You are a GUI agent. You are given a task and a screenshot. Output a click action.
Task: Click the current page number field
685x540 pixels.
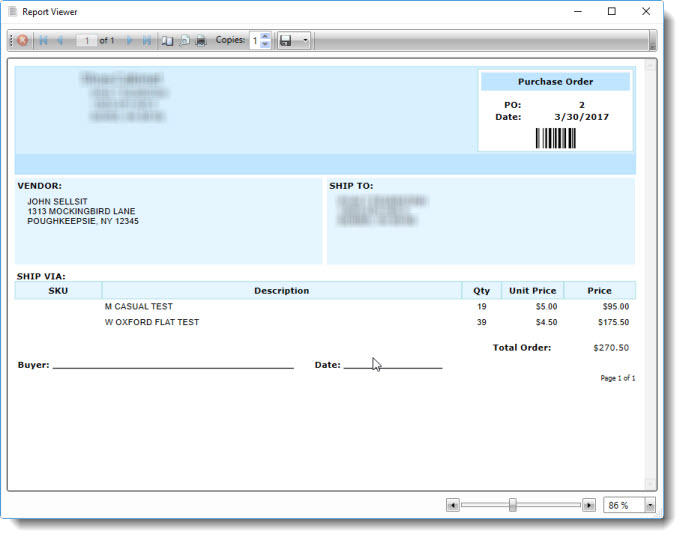pyautogui.click(x=86, y=41)
